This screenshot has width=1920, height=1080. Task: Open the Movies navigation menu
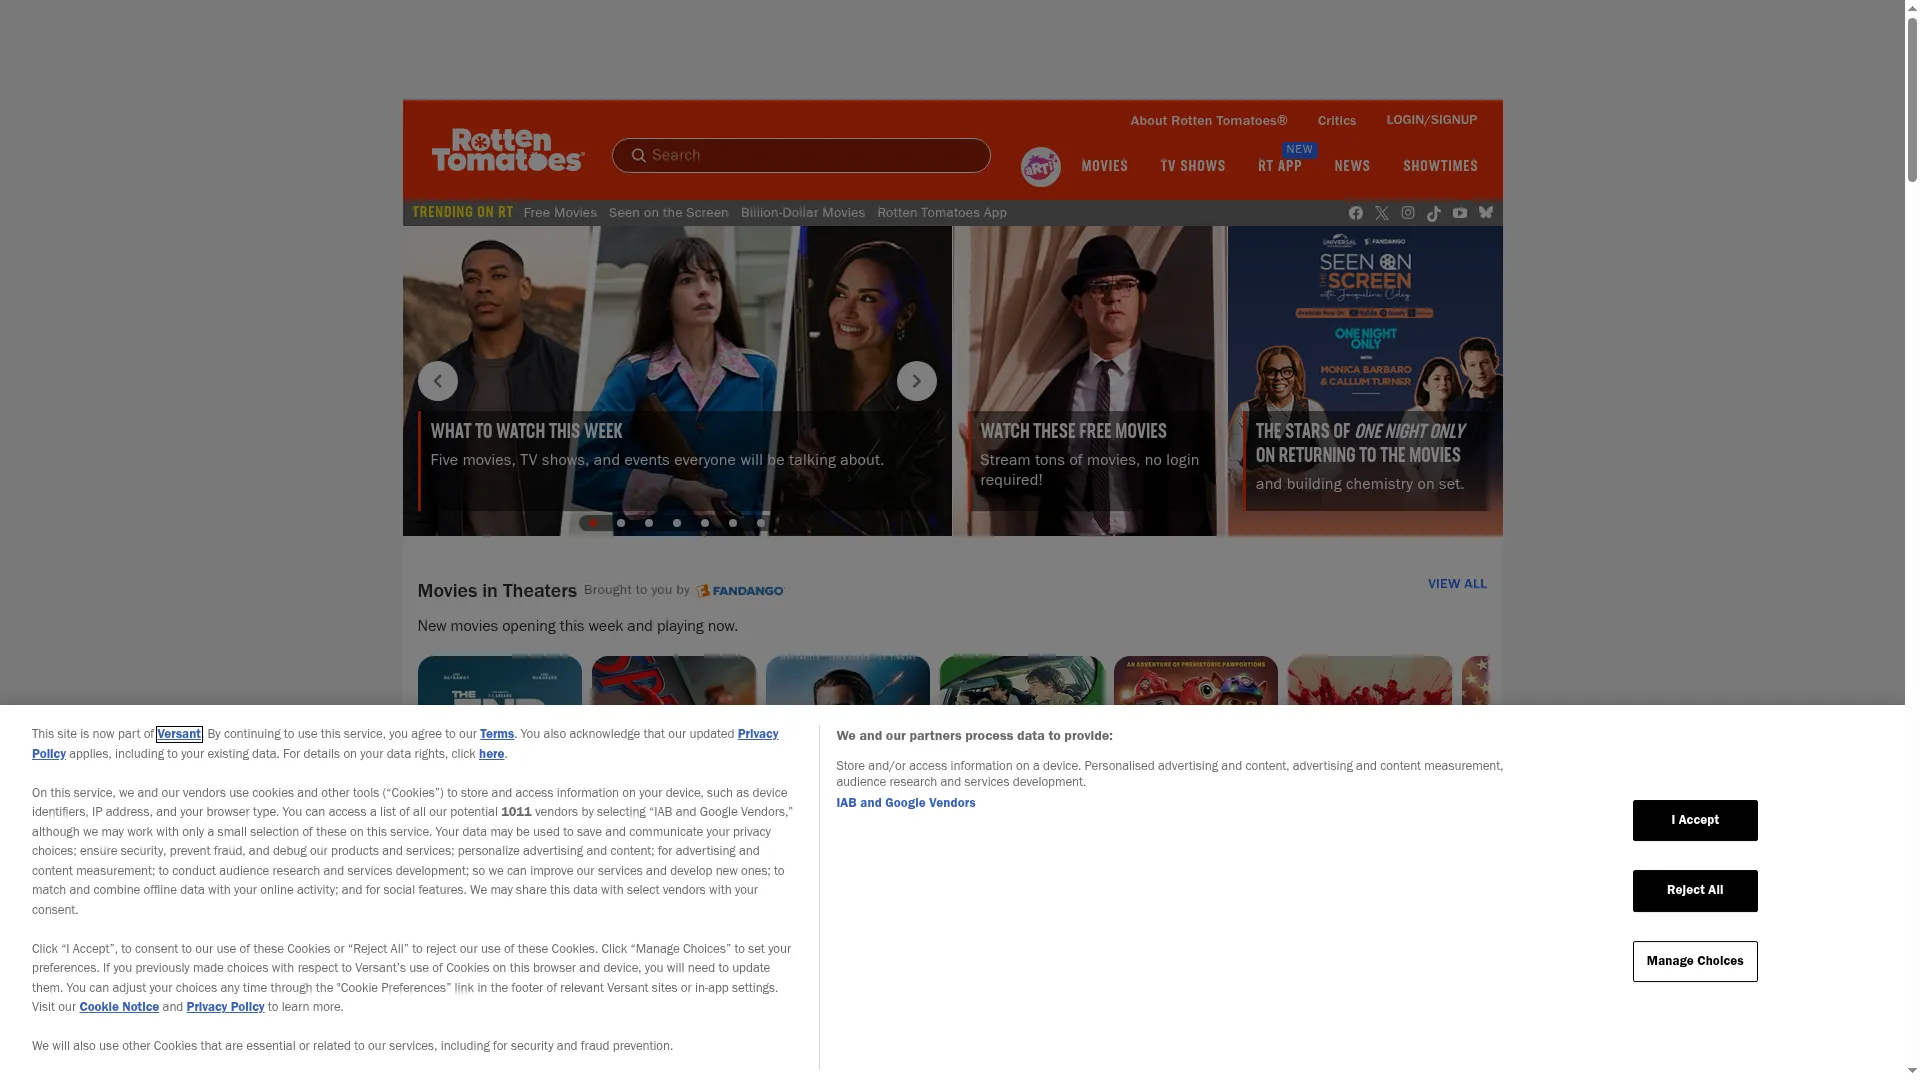pos(1104,166)
